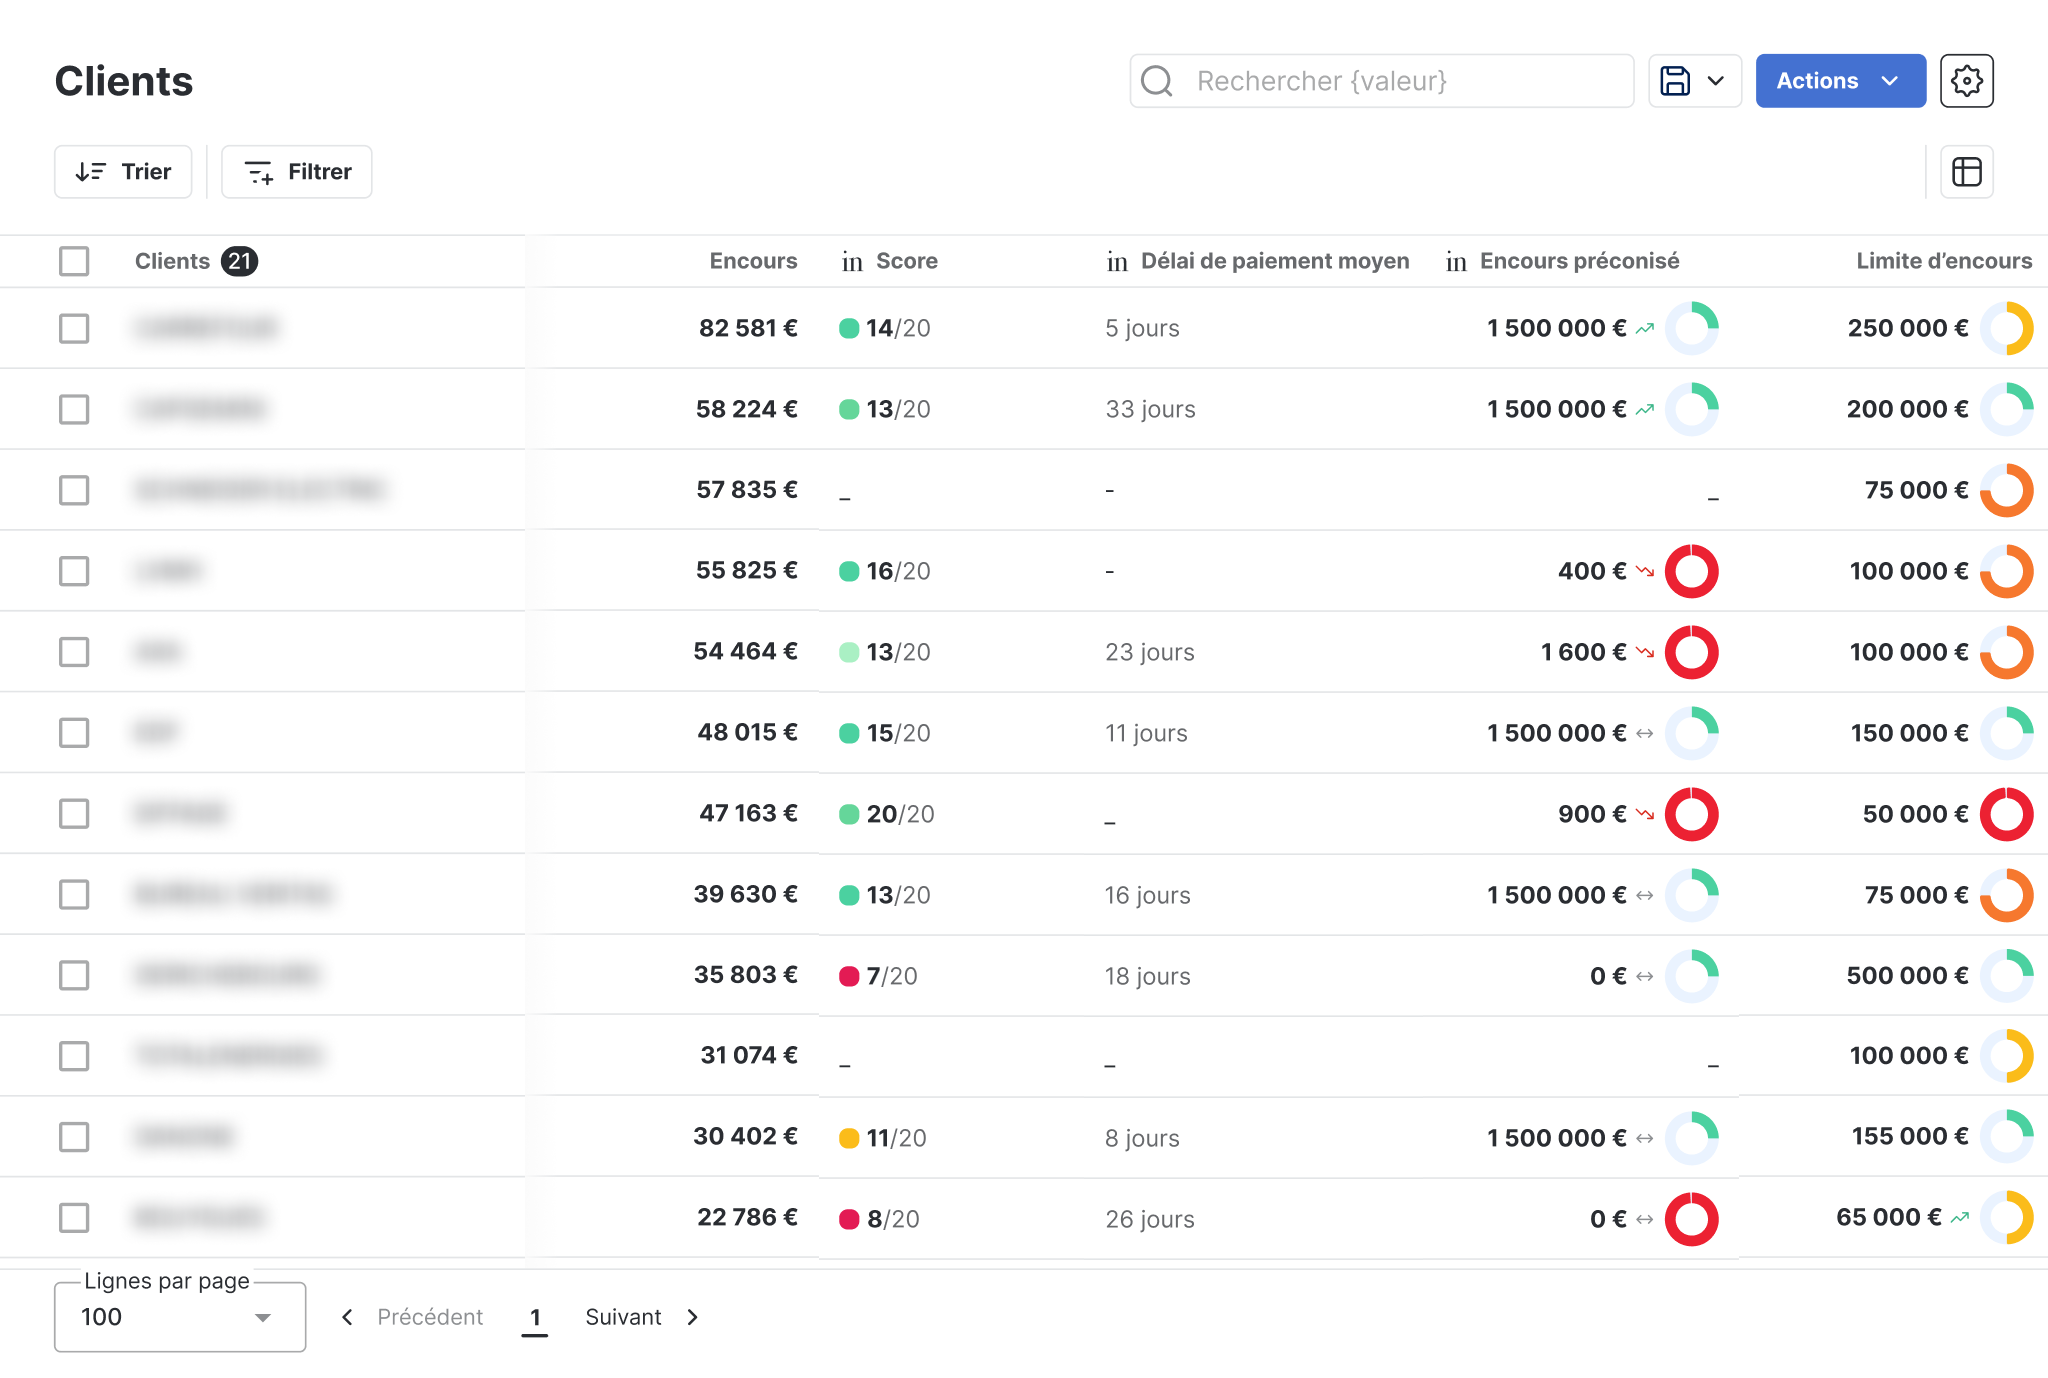Viewport: 2048px width, 1378px height.
Task: Check the checkbox on the 22 786 € row
Action: point(74,1218)
